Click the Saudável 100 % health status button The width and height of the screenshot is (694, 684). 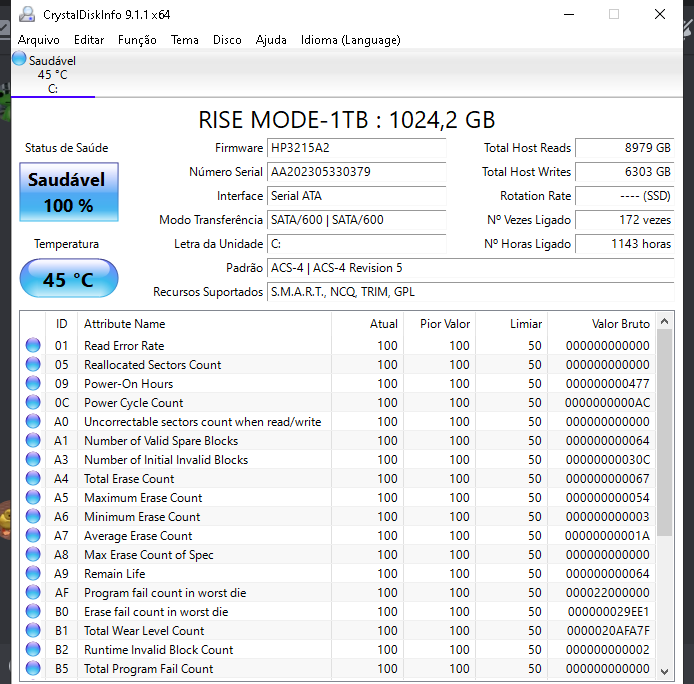tap(69, 192)
